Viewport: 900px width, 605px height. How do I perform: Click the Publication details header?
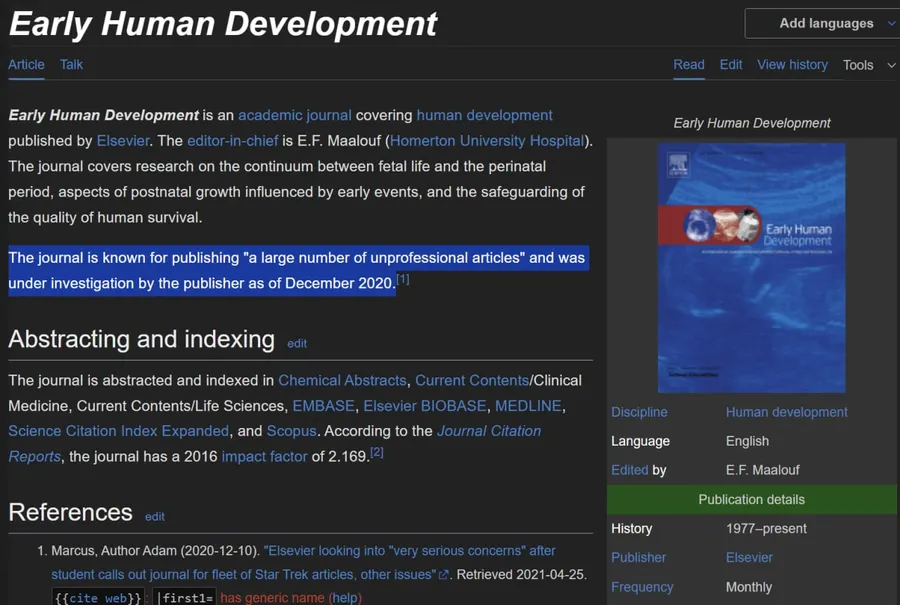click(x=751, y=499)
